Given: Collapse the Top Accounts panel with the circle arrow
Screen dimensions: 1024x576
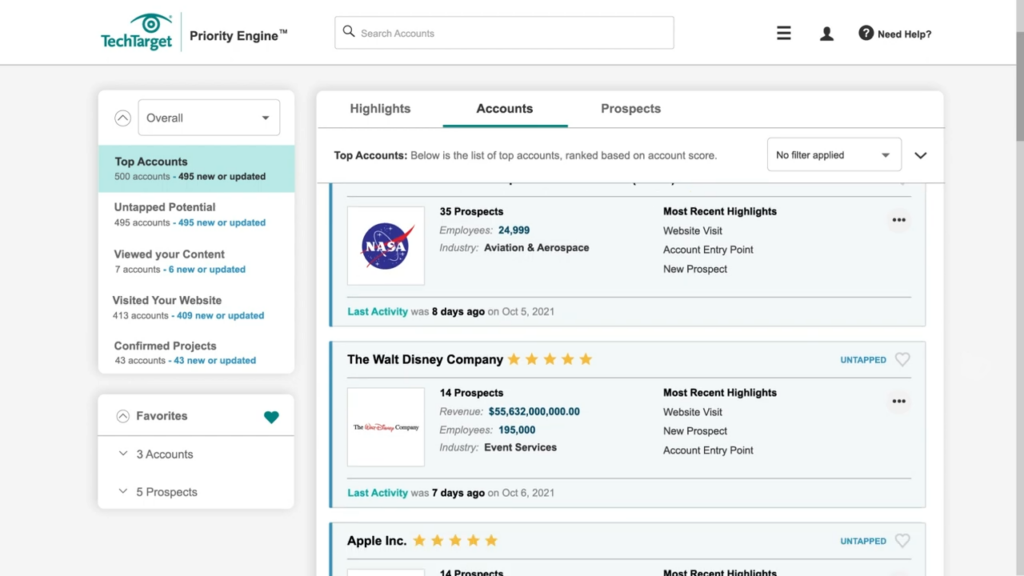Looking at the screenshot, I should click(x=122, y=117).
